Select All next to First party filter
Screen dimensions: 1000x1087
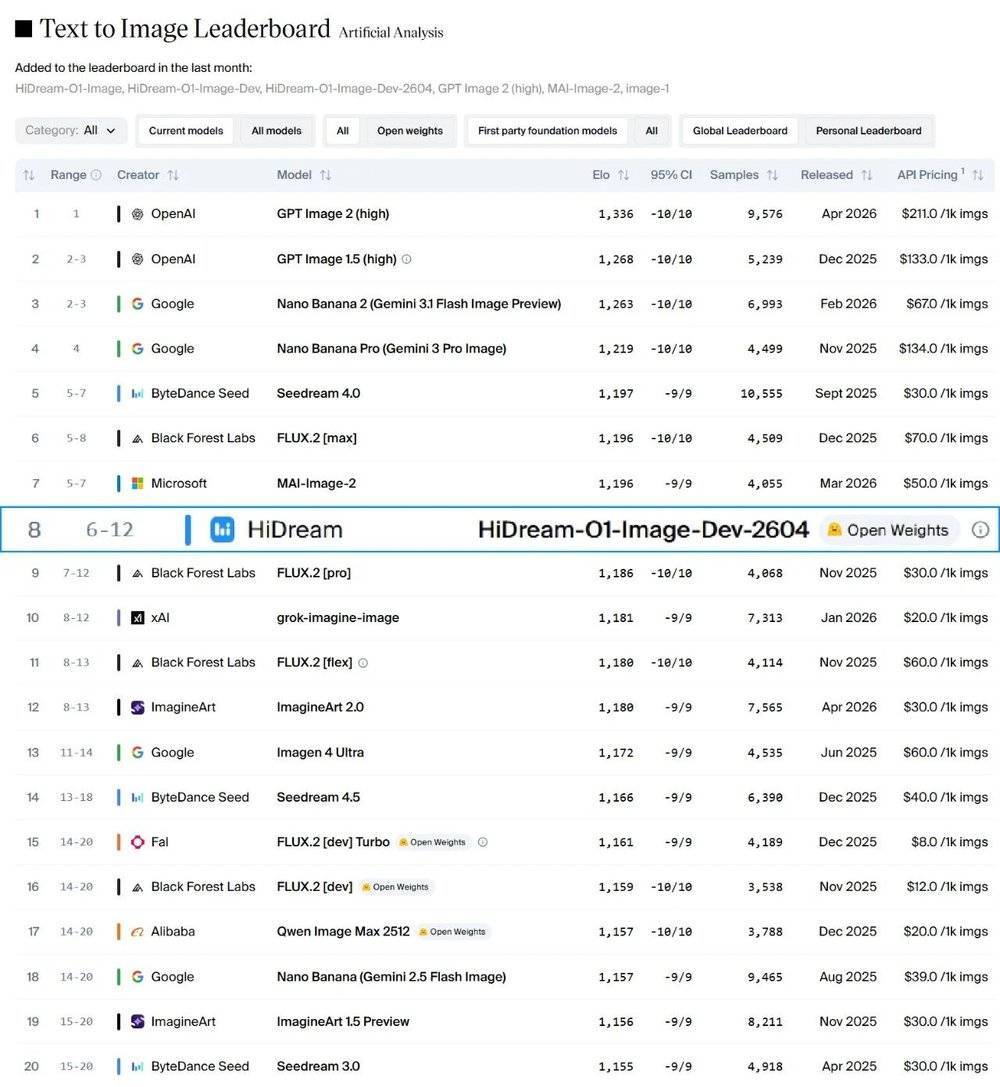click(651, 130)
